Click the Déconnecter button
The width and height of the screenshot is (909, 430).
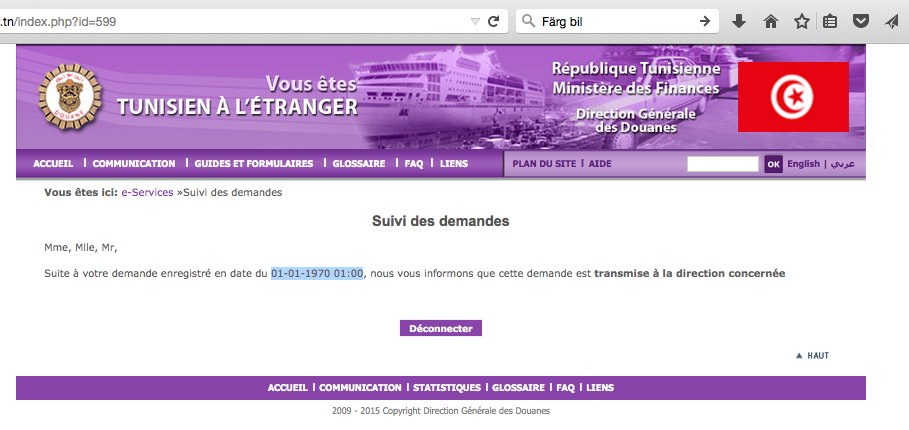(x=441, y=329)
